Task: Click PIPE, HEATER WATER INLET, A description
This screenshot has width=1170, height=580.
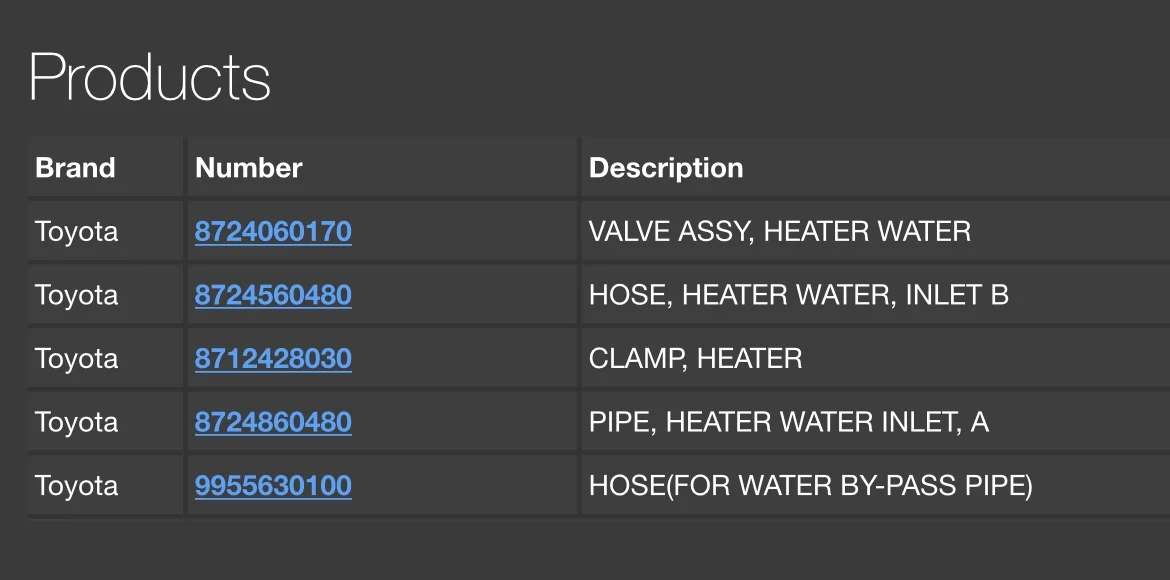Action: point(789,422)
